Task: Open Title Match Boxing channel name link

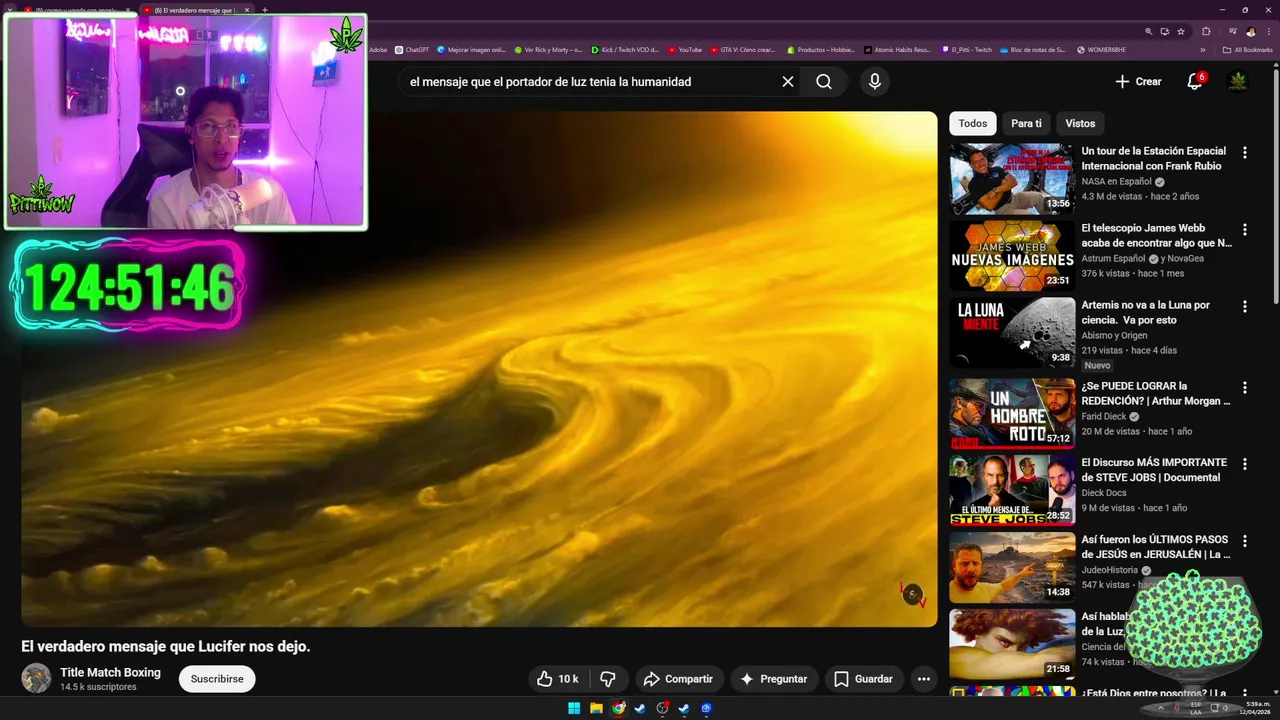Action: (x=110, y=672)
